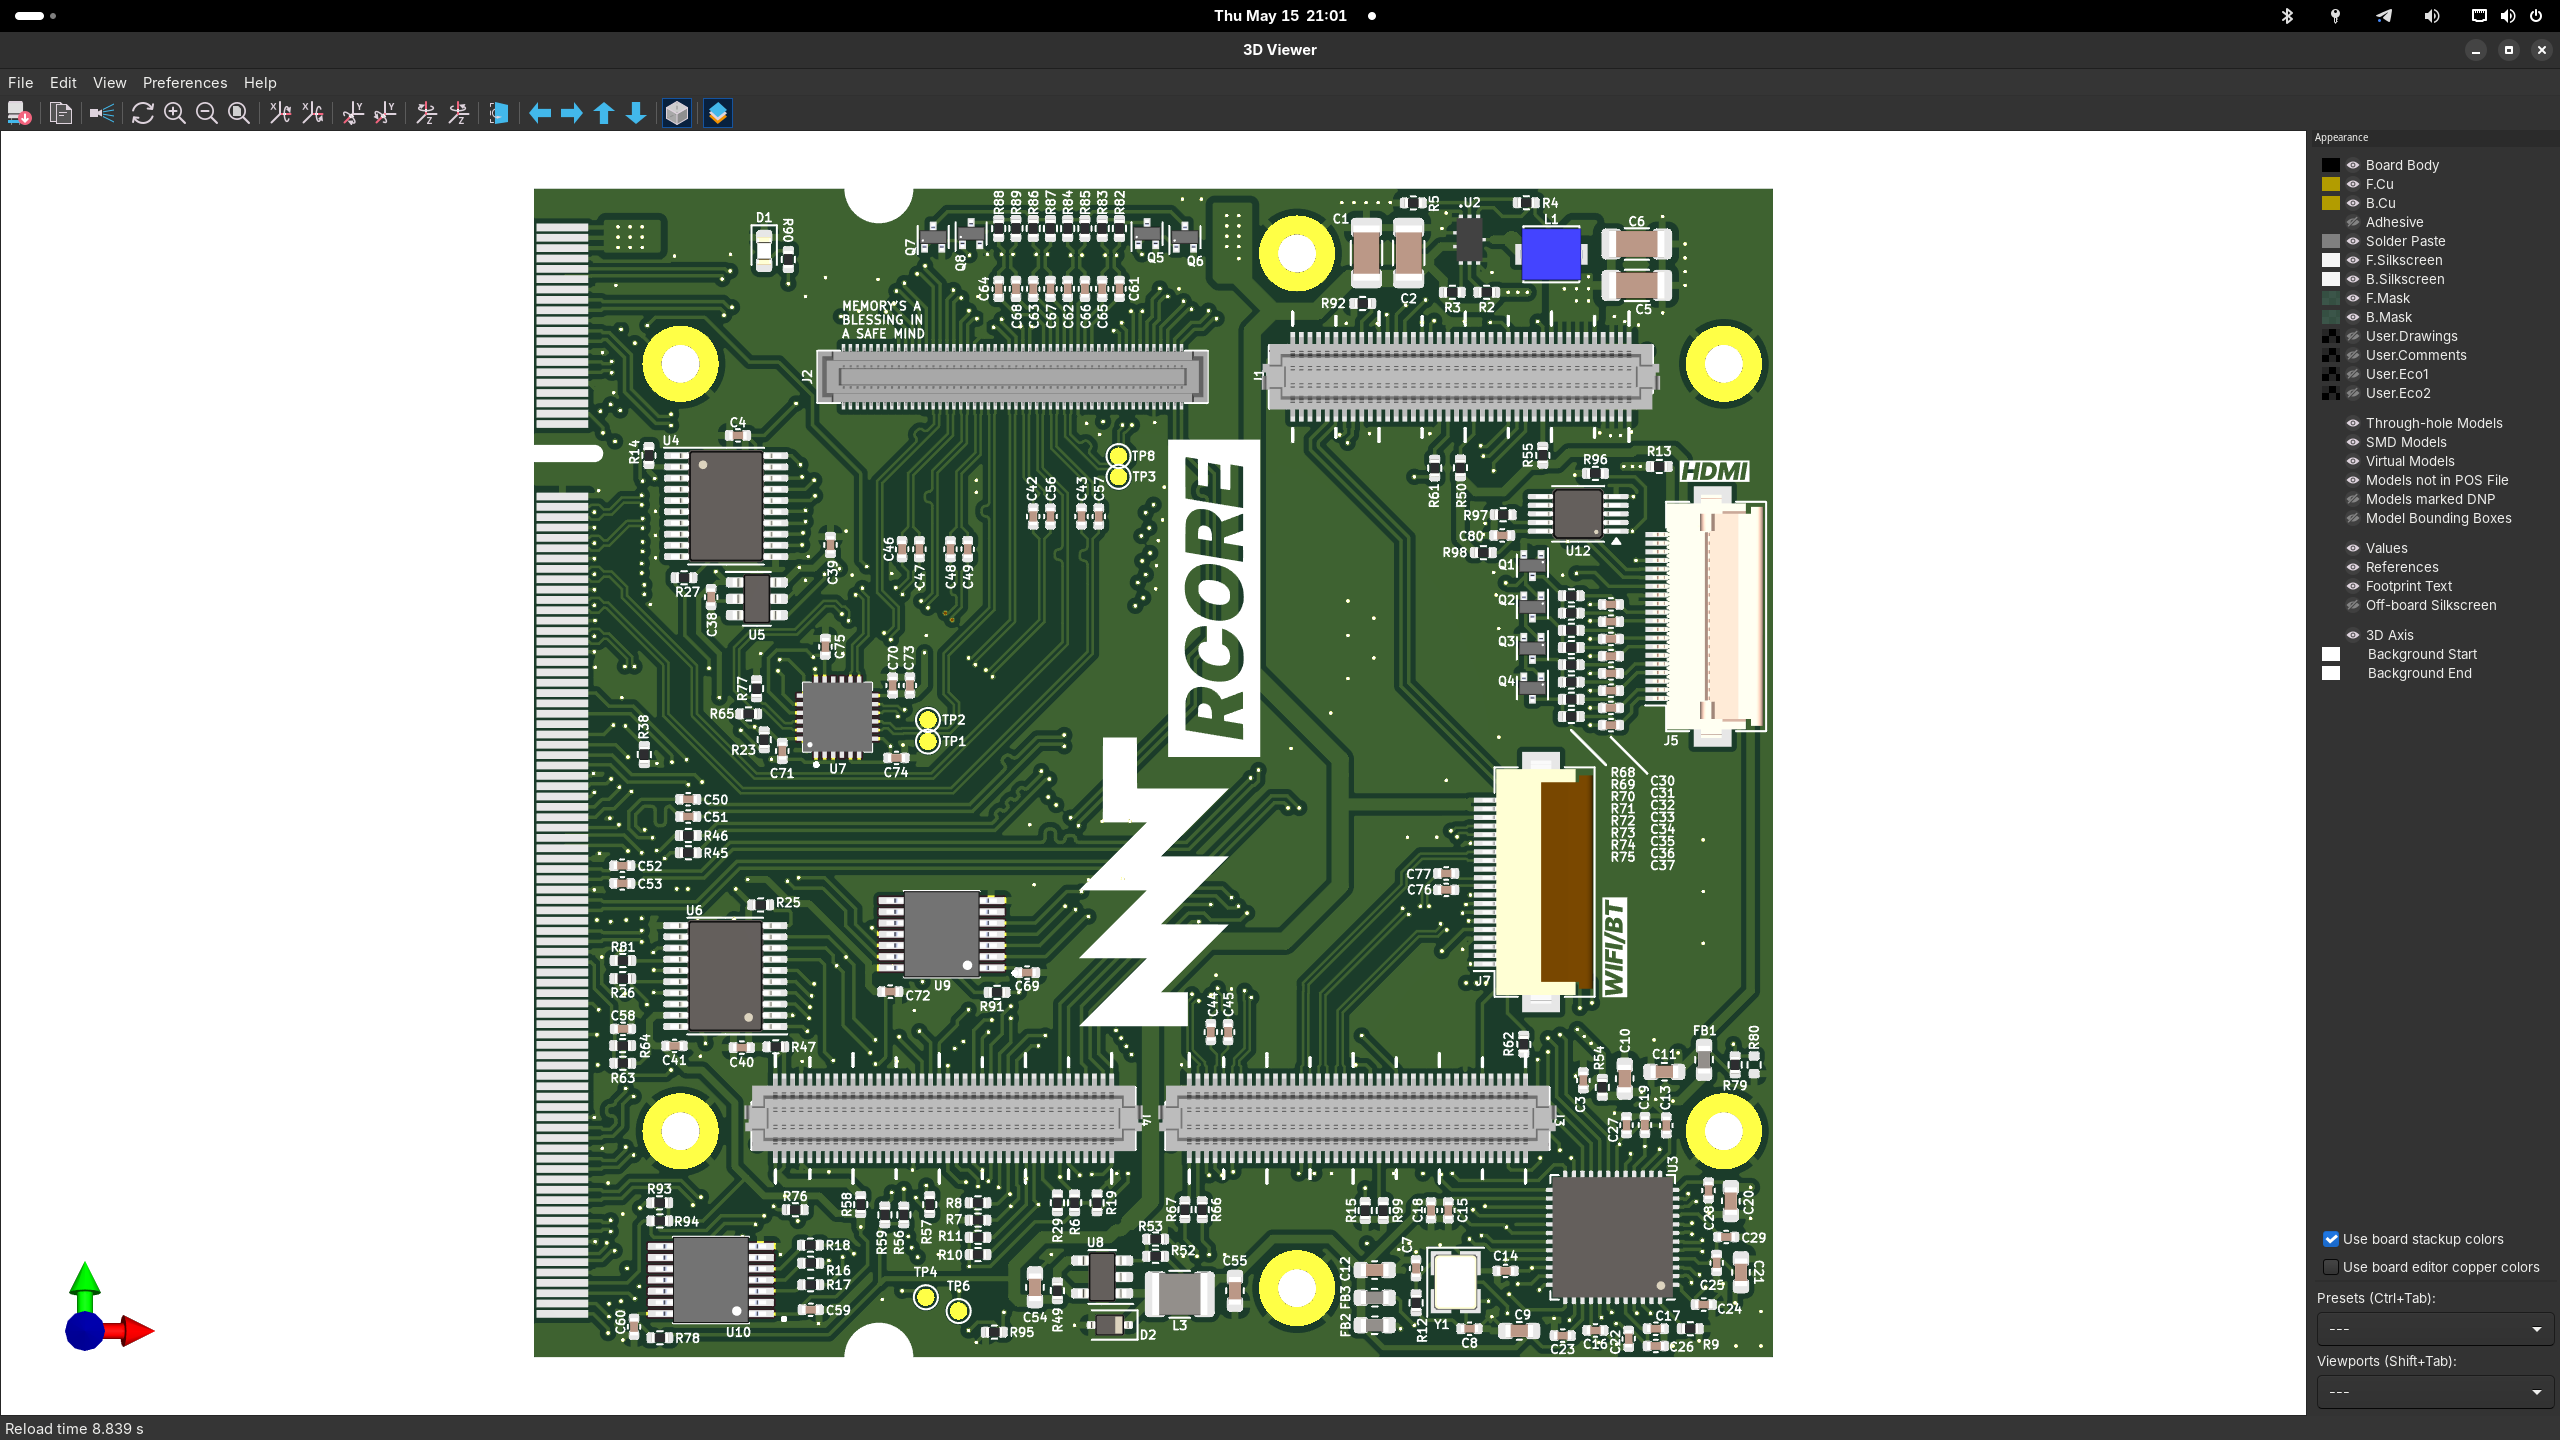Toggle F.Silkscreen visibility eye

click(2353, 260)
